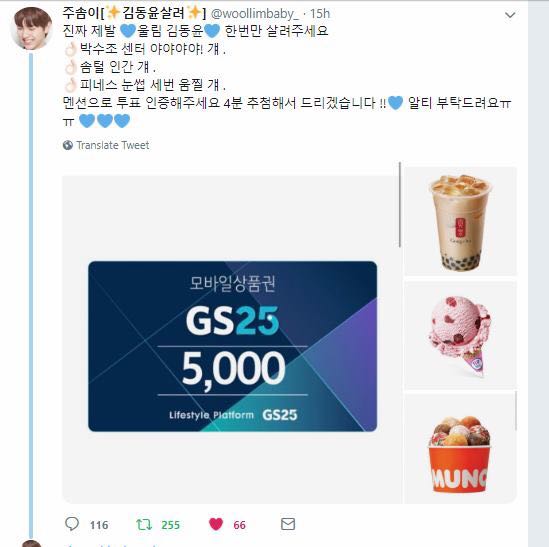The width and height of the screenshot is (549, 547).
Task: Click Translate Tweet link
Action: click(113, 145)
